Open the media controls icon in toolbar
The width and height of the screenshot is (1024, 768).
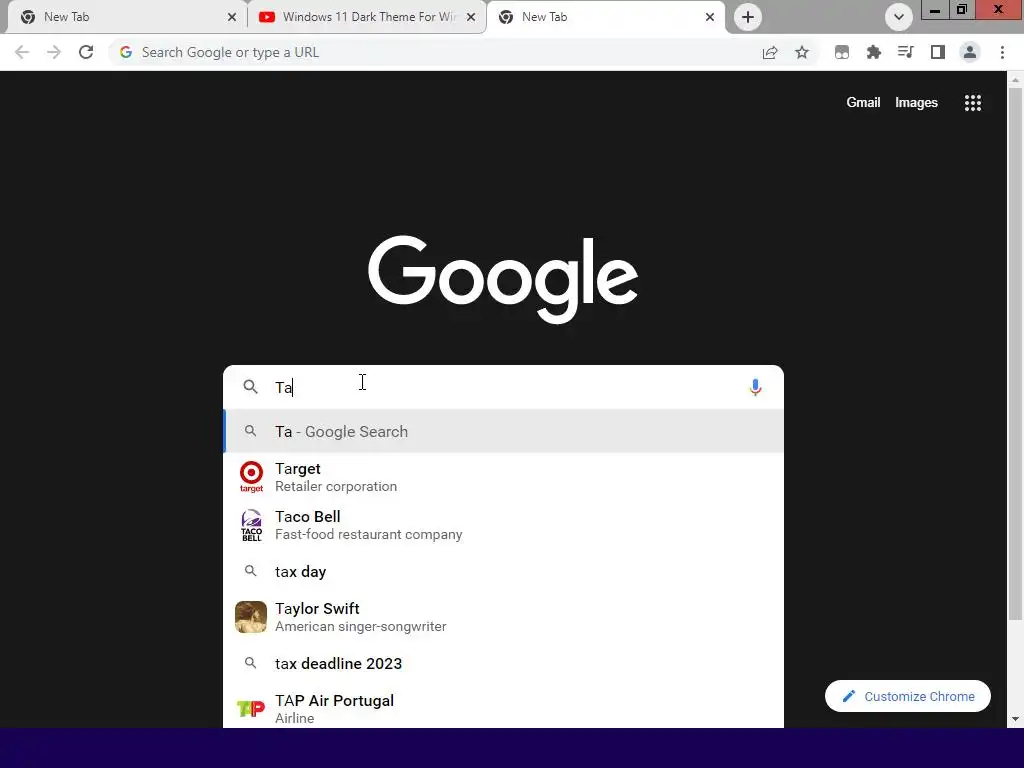coord(906,52)
